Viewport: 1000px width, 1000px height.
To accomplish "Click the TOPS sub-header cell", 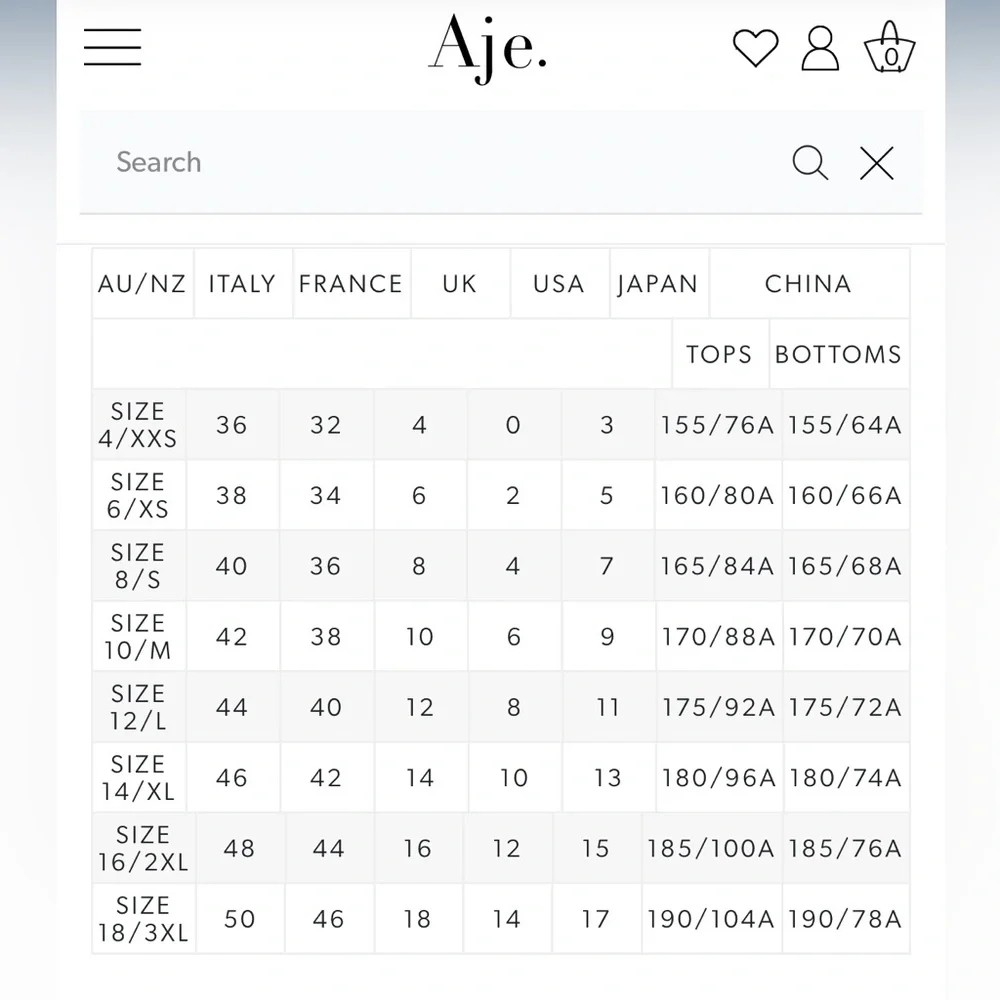I will [719, 354].
